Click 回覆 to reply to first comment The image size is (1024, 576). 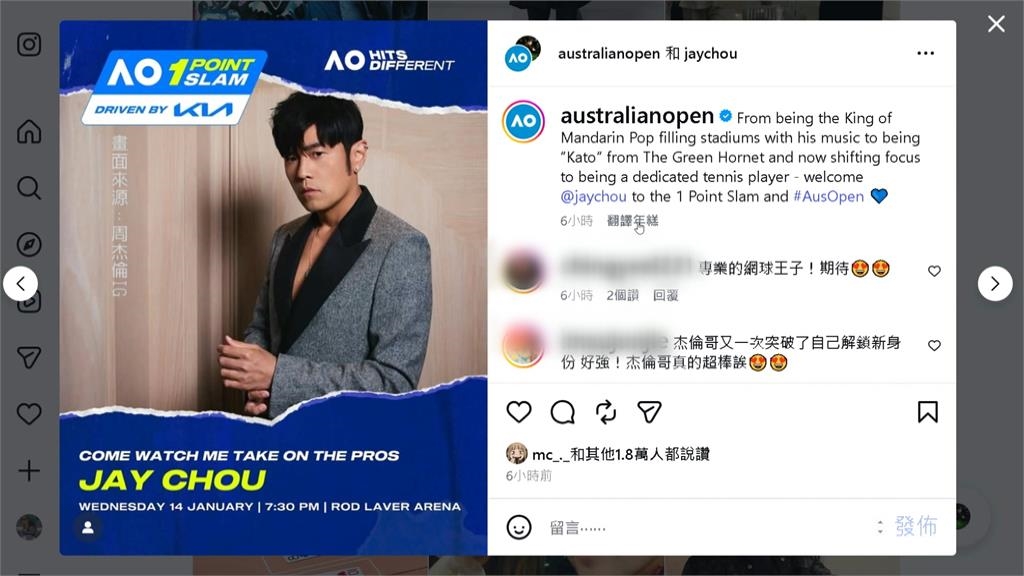coord(665,295)
